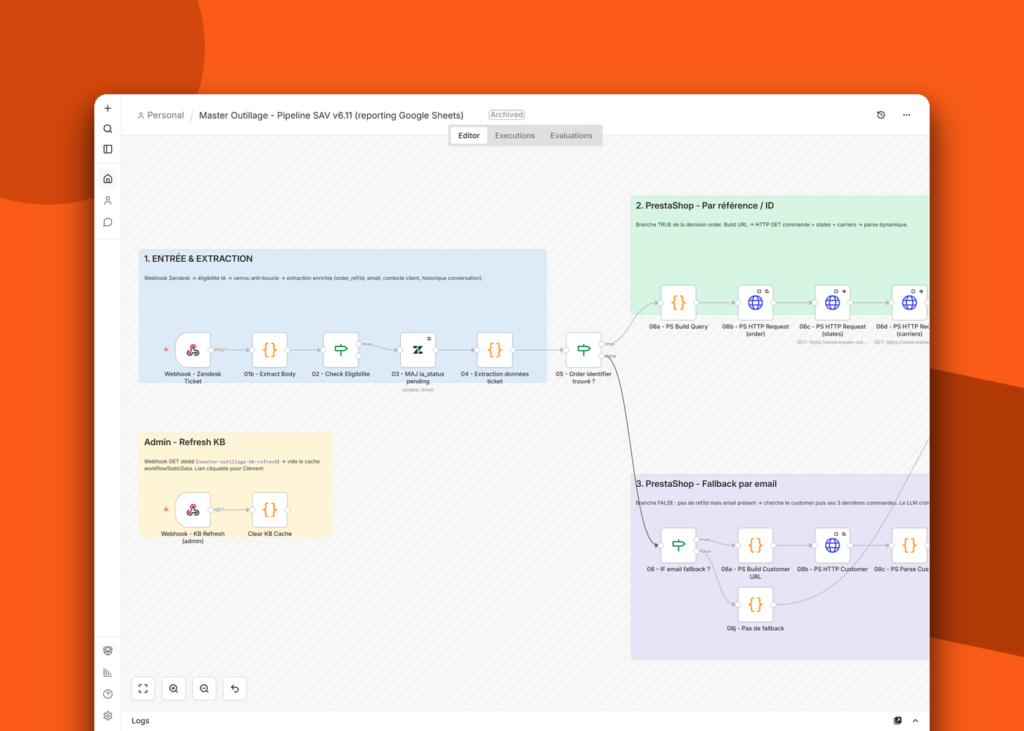Screen dimensions: 1024x731
Task: Select the 08j - Pas de fallback node
Action: coord(756,604)
